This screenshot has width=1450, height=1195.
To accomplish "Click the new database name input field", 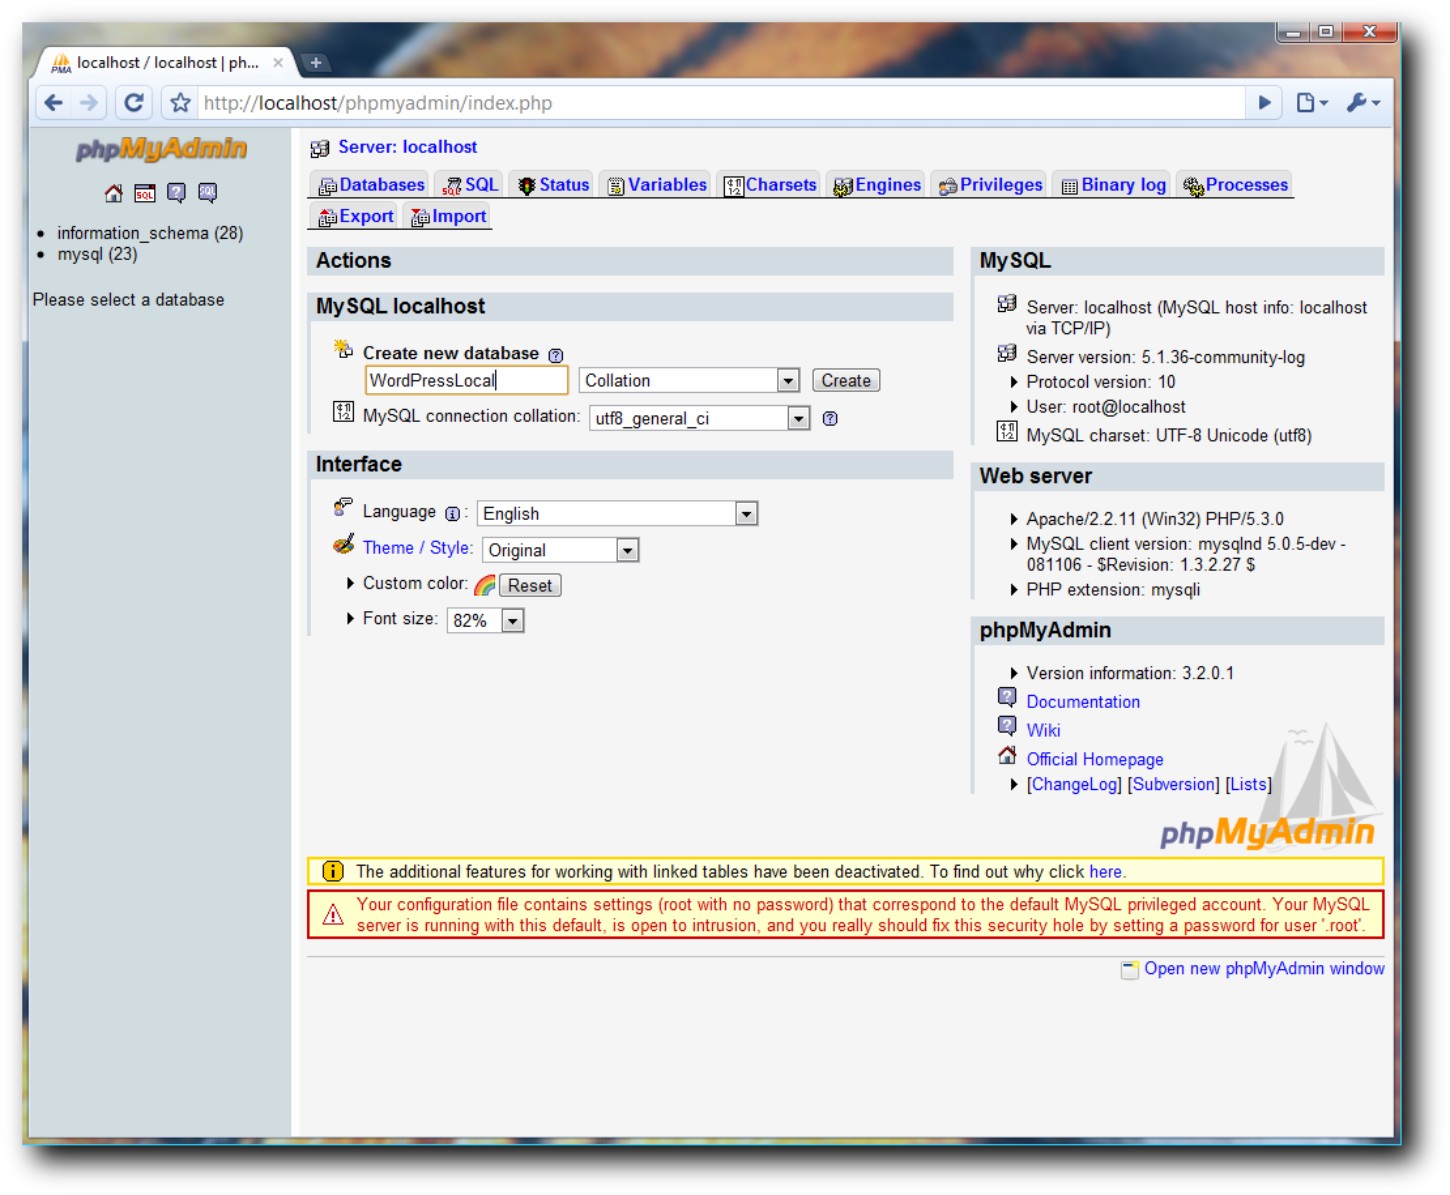I will [x=467, y=381].
